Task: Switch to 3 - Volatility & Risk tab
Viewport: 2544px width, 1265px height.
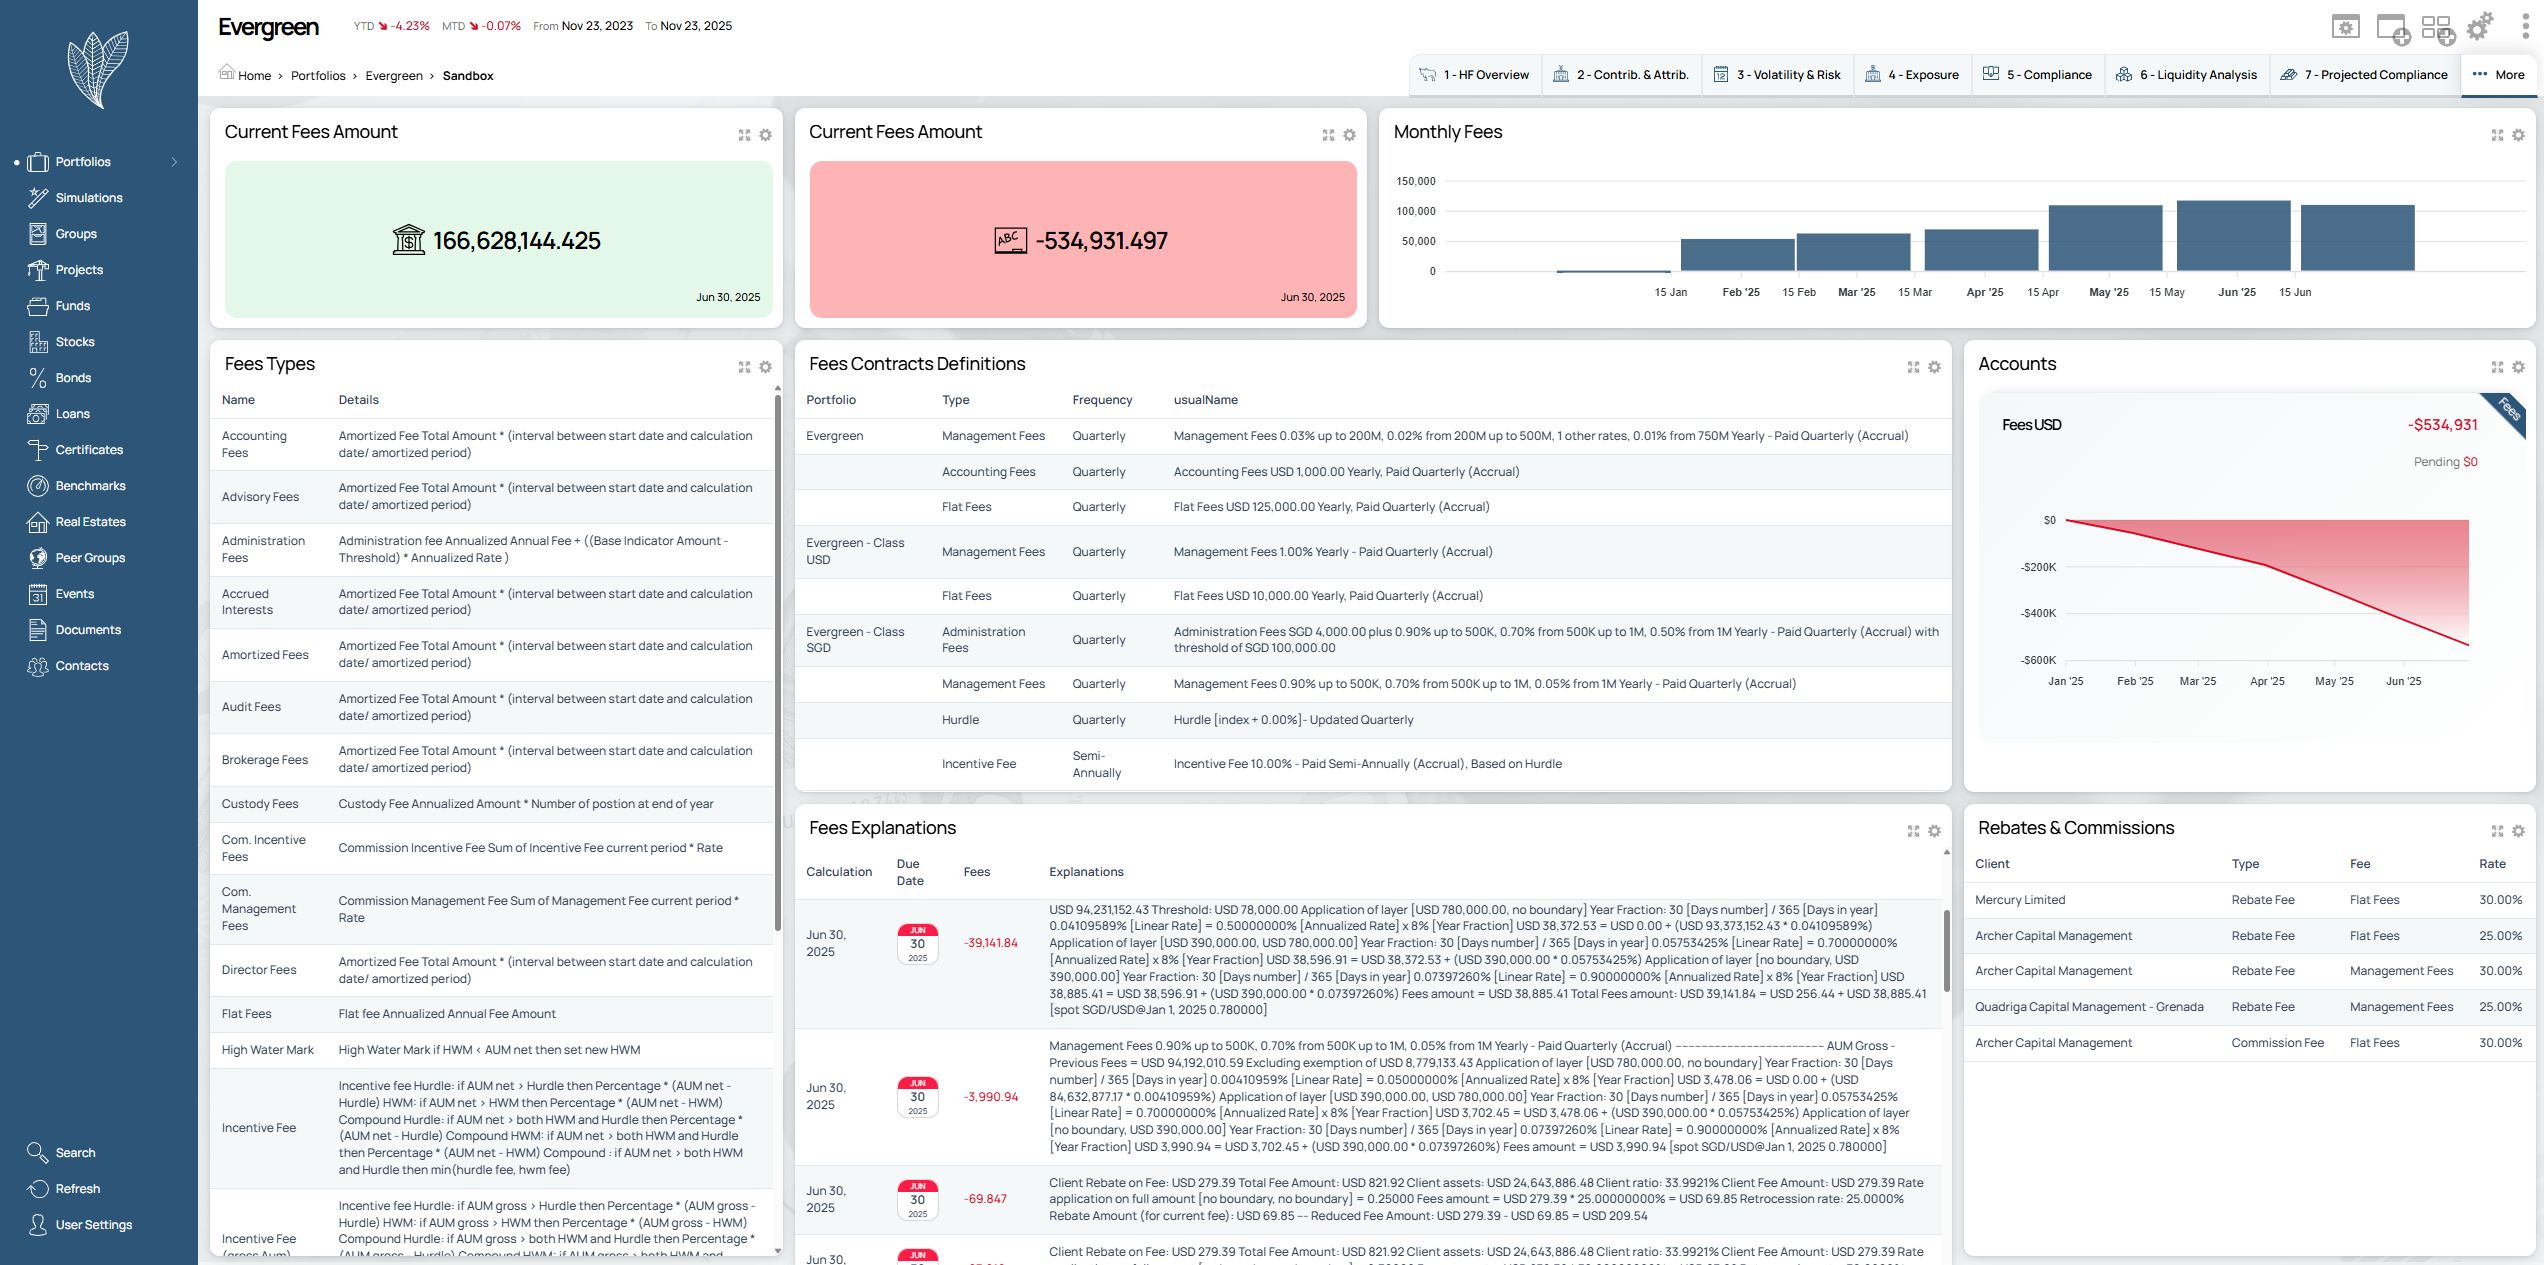Action: coord(1776,75)
